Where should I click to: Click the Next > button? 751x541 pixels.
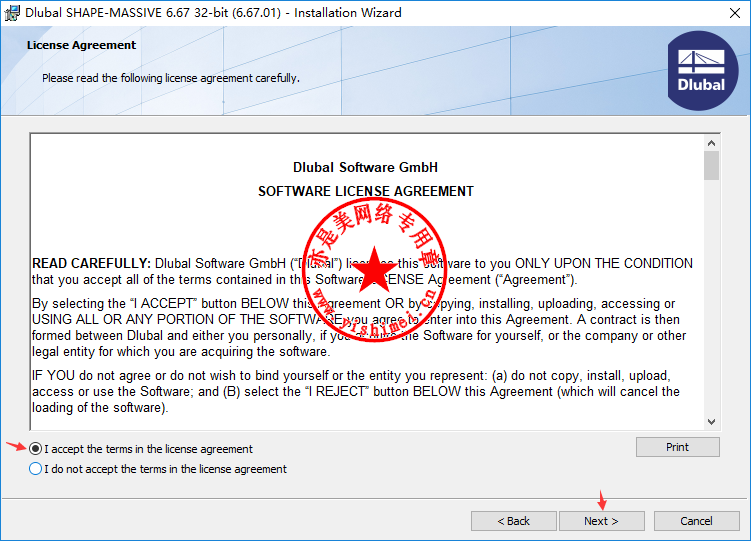(602, 521)
